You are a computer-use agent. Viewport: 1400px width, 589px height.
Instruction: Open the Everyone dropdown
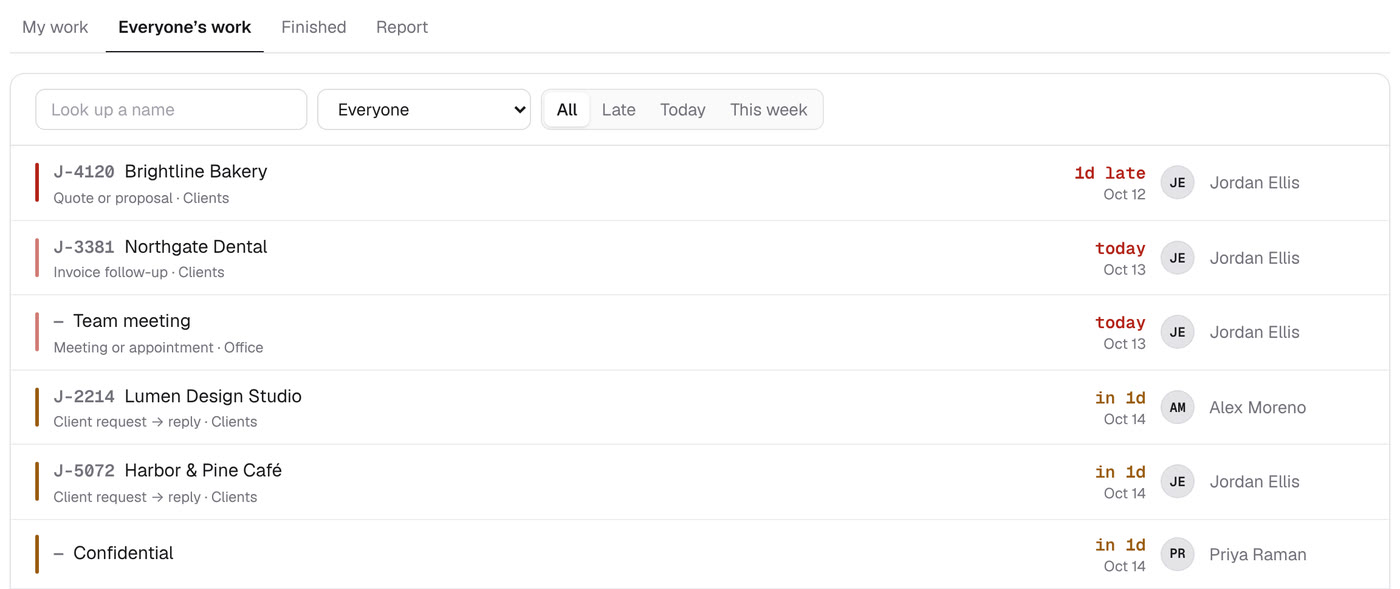pyautogui.click(x=424, y=110)
